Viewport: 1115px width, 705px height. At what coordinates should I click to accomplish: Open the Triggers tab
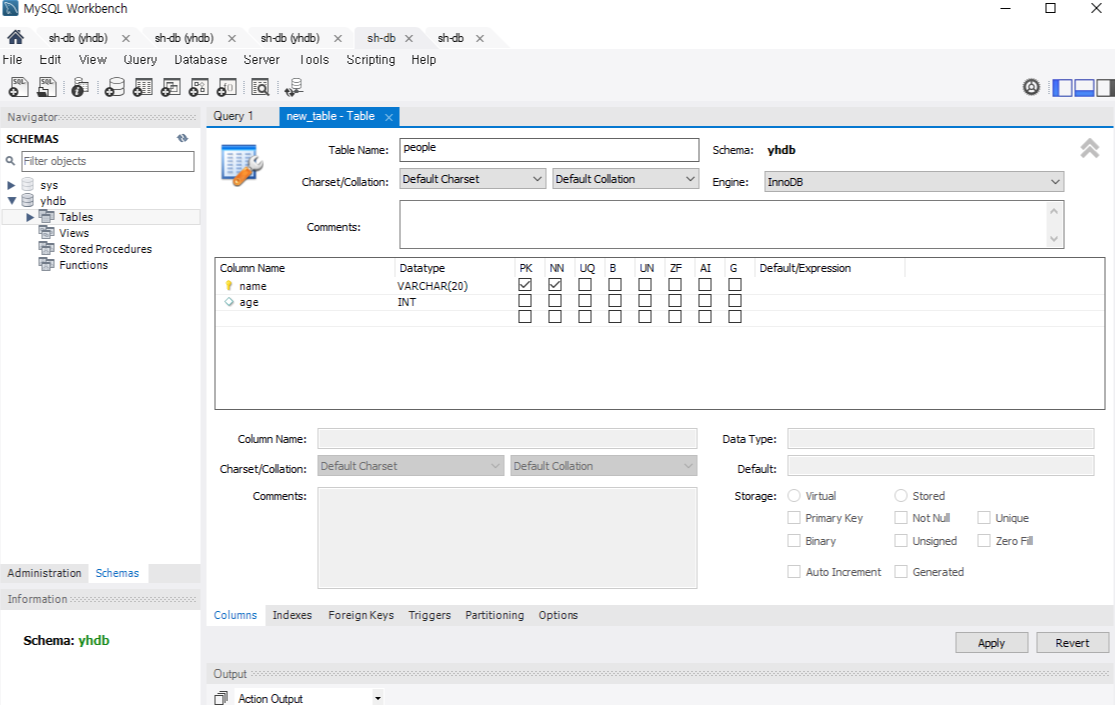pyautogui.click(x=430, y=615)
